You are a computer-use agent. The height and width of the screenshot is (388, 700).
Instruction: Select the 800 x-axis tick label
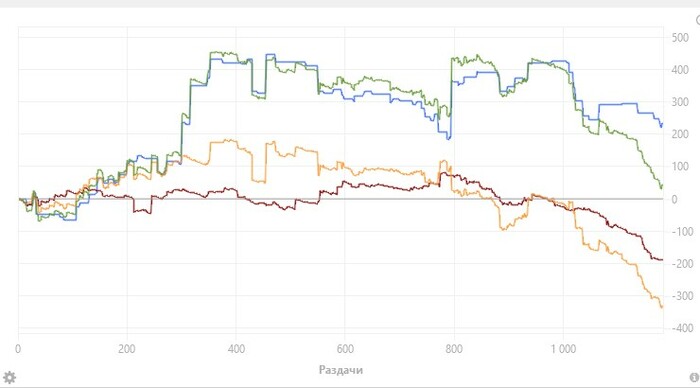[454, 349]
